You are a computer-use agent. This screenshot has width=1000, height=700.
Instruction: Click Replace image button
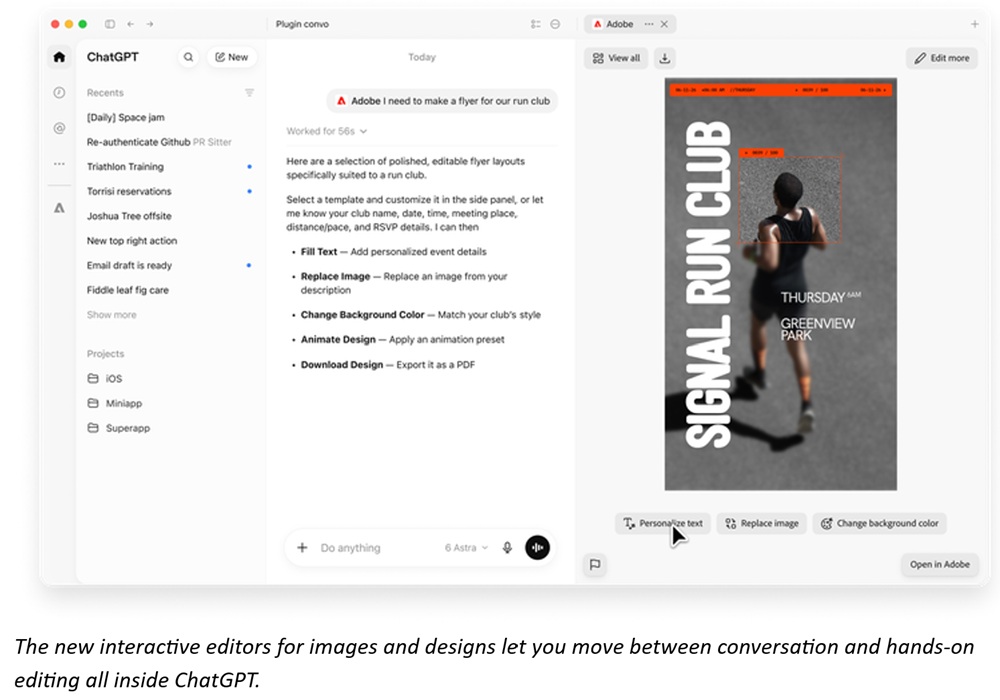pos(761,523)
